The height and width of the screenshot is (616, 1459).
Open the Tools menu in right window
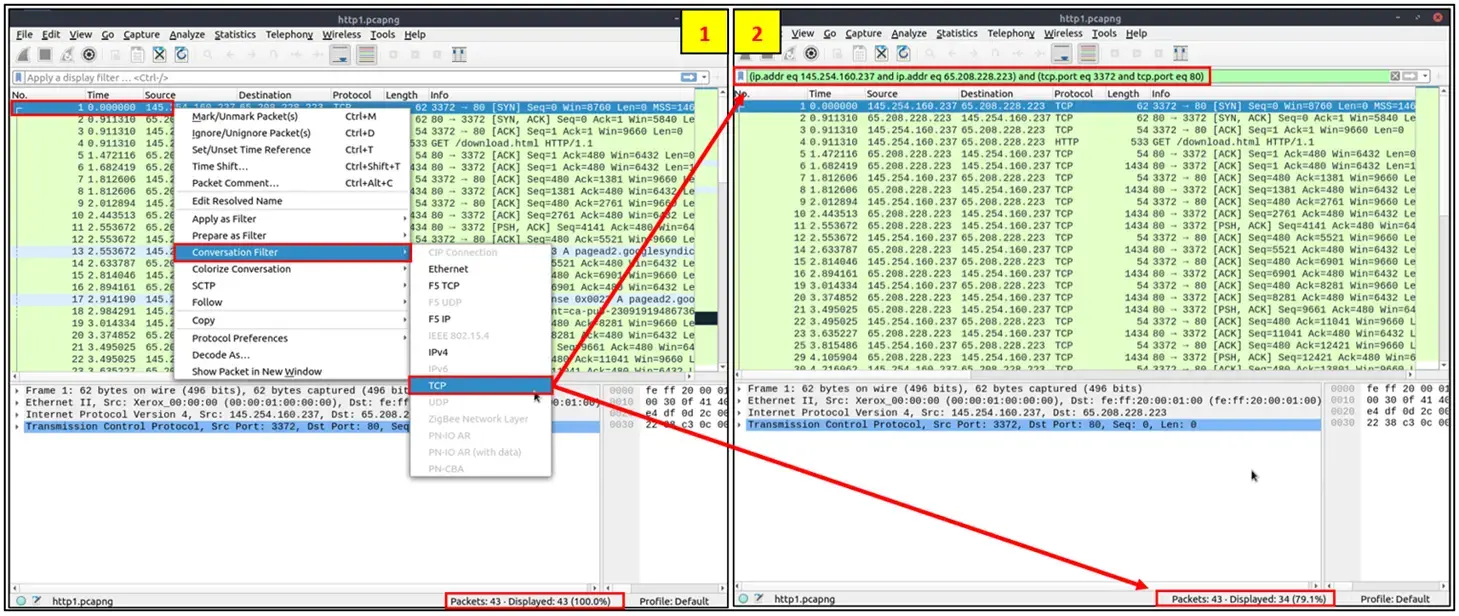click(1104, 33)
